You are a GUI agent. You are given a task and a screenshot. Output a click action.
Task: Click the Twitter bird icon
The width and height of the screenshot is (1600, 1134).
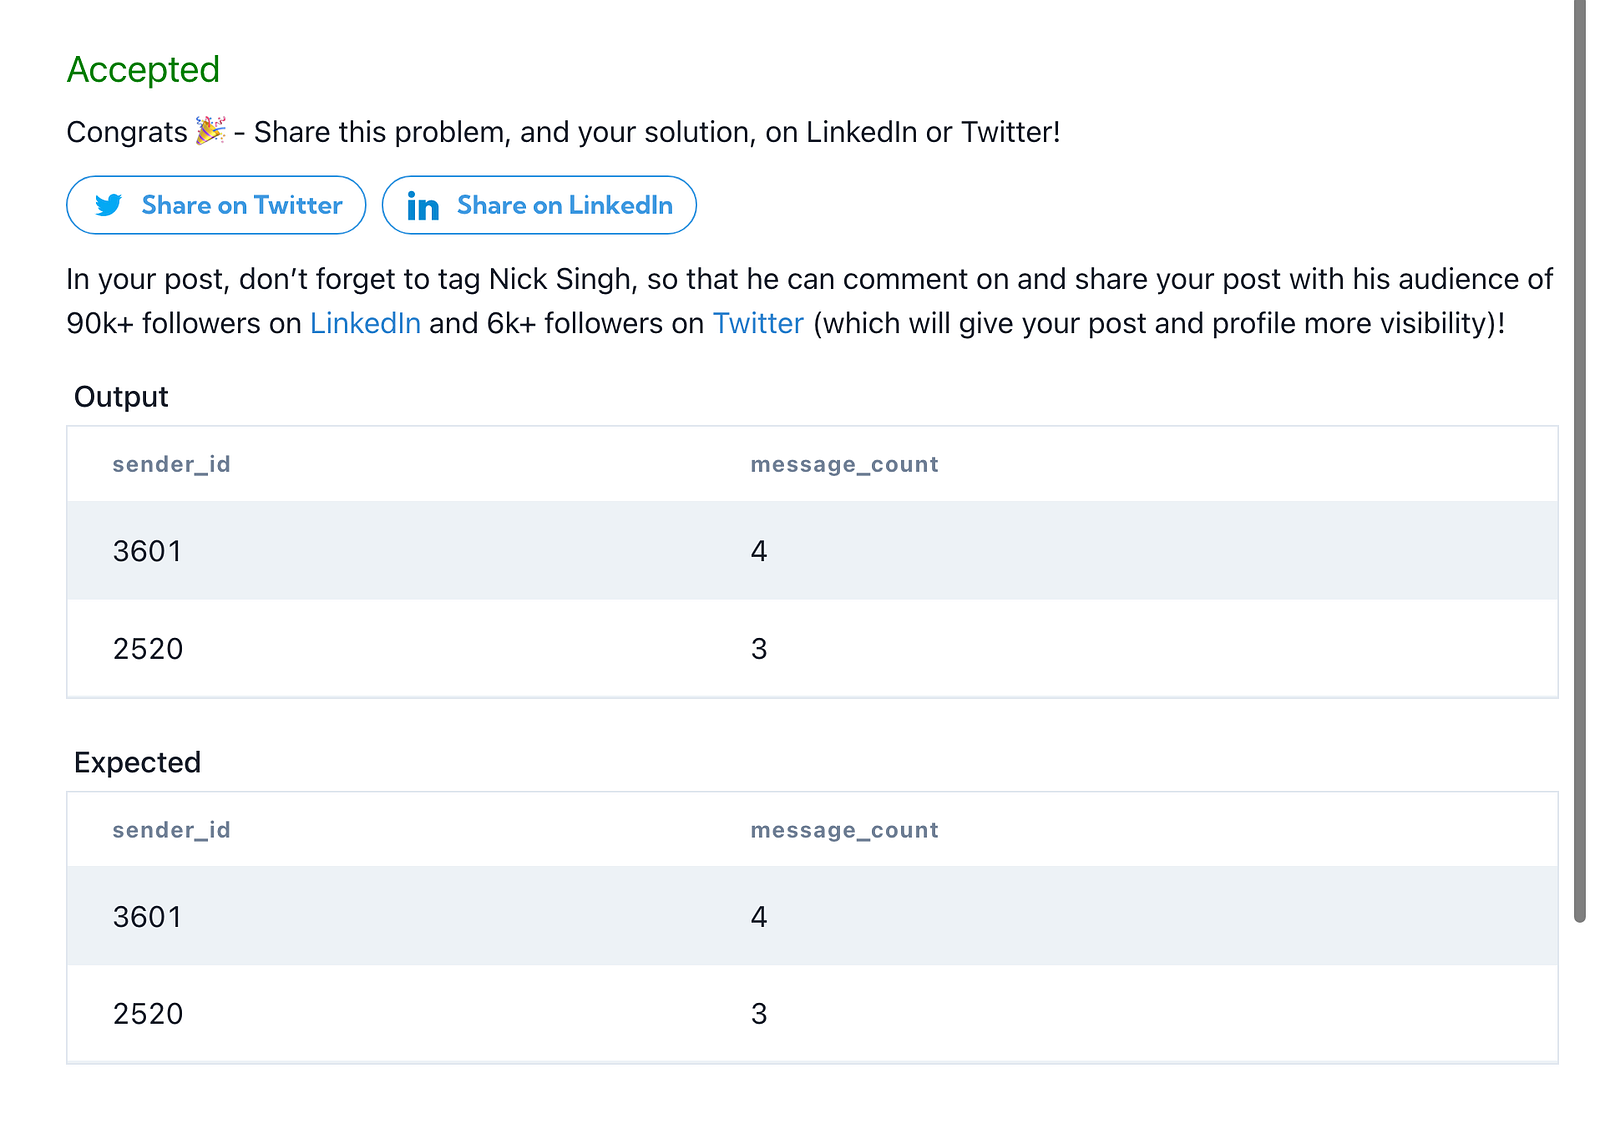[x=108, y=205]
